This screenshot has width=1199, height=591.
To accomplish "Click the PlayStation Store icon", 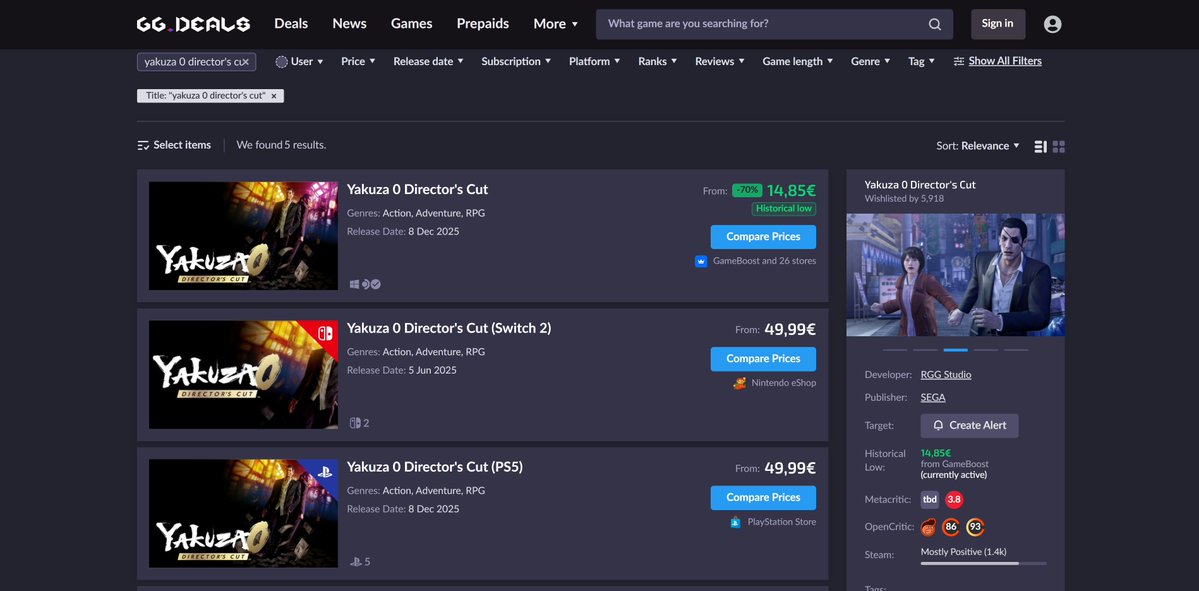I will coord(735,522).
